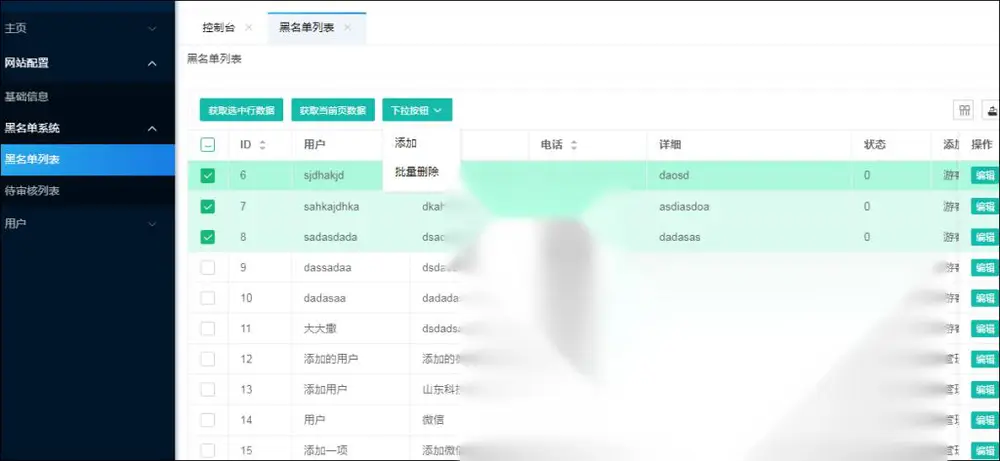Click the export icon right of column filter
The height and width of the screenshot is (461, 1000).
click(992, 110)
